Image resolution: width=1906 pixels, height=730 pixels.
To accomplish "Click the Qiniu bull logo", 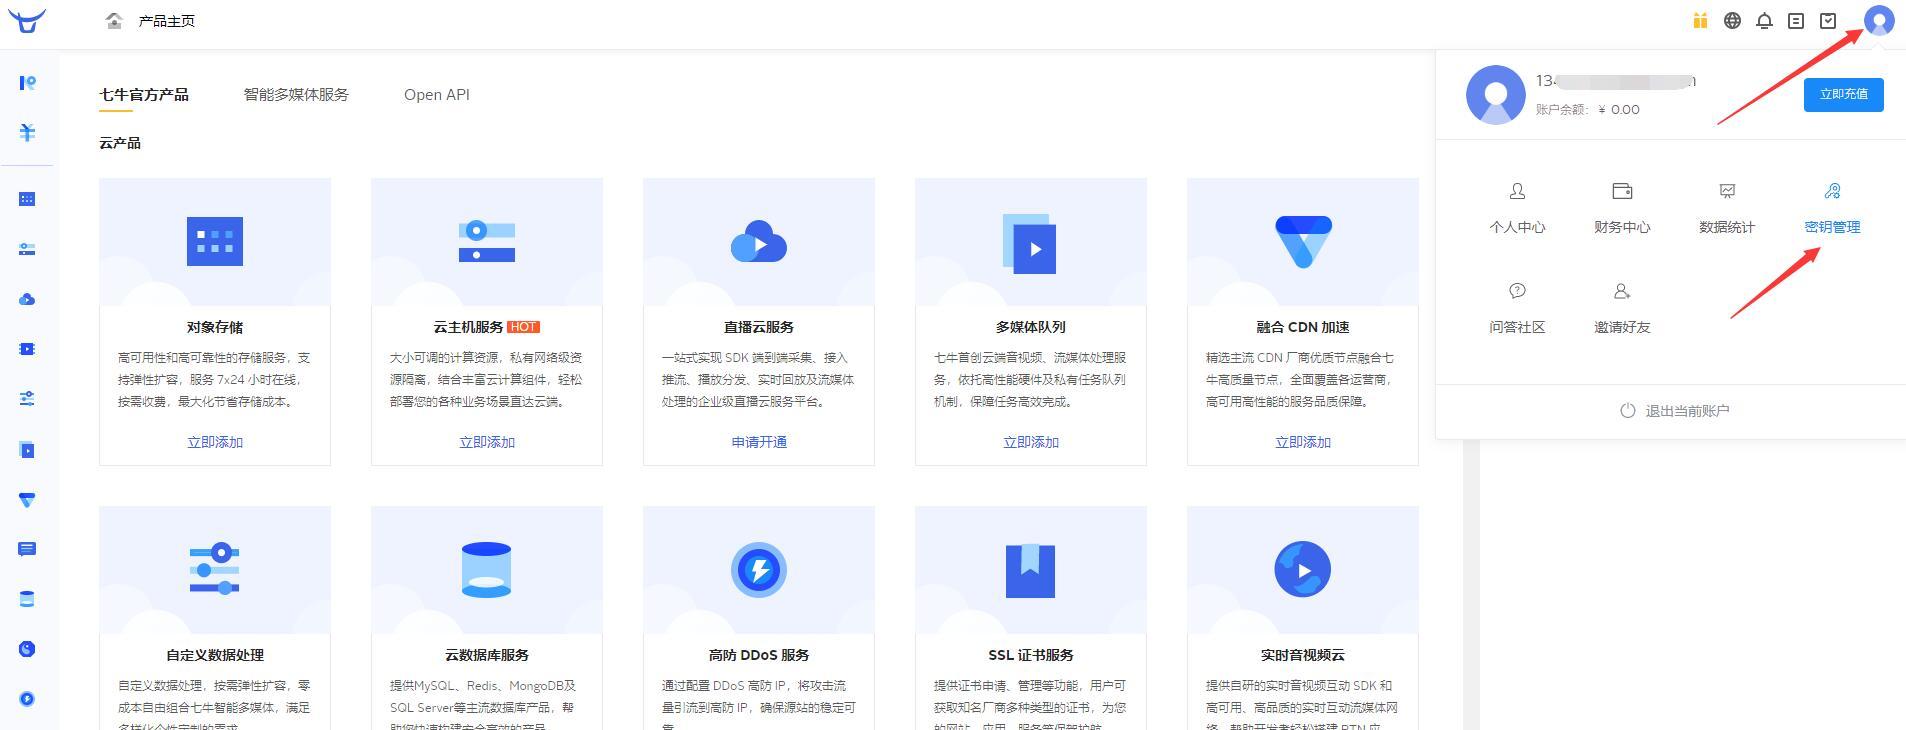I will 27,20.
